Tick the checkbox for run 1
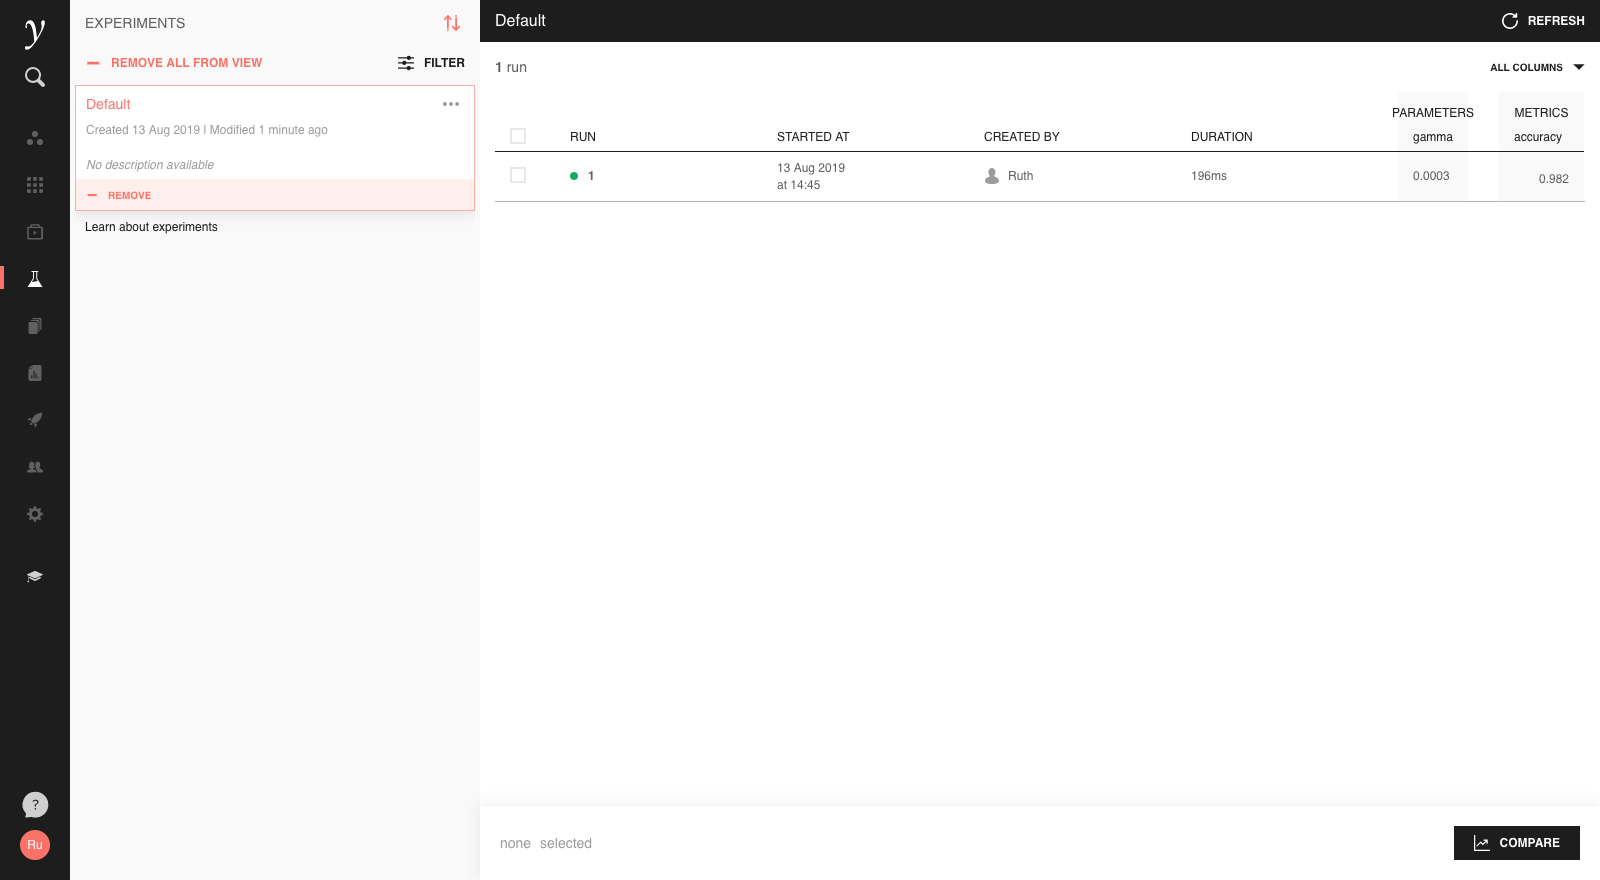Image resolution: width=1600 pixels, height=880 pixels. [518, 176]
